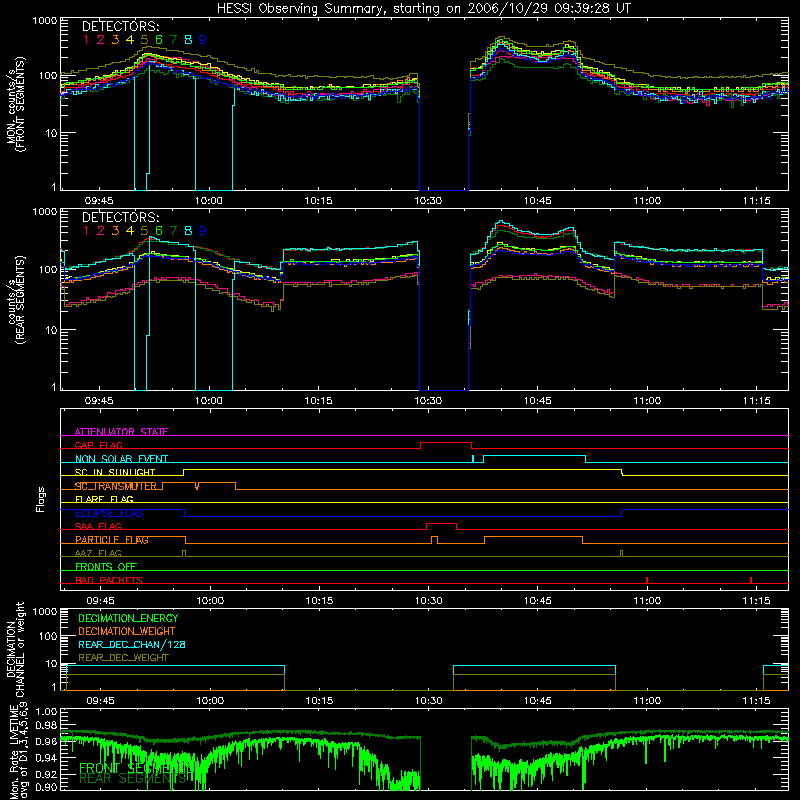Screen dimensions: 800x800
Task: Click the GAP_FLAG label
Action: pos(99,445)
